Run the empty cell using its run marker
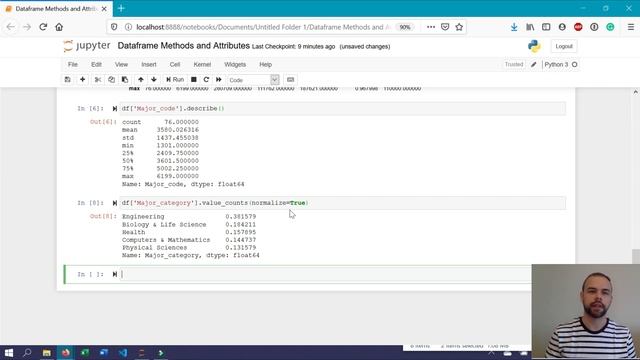This screenshot has height=360, width=640. coord(115,274)
